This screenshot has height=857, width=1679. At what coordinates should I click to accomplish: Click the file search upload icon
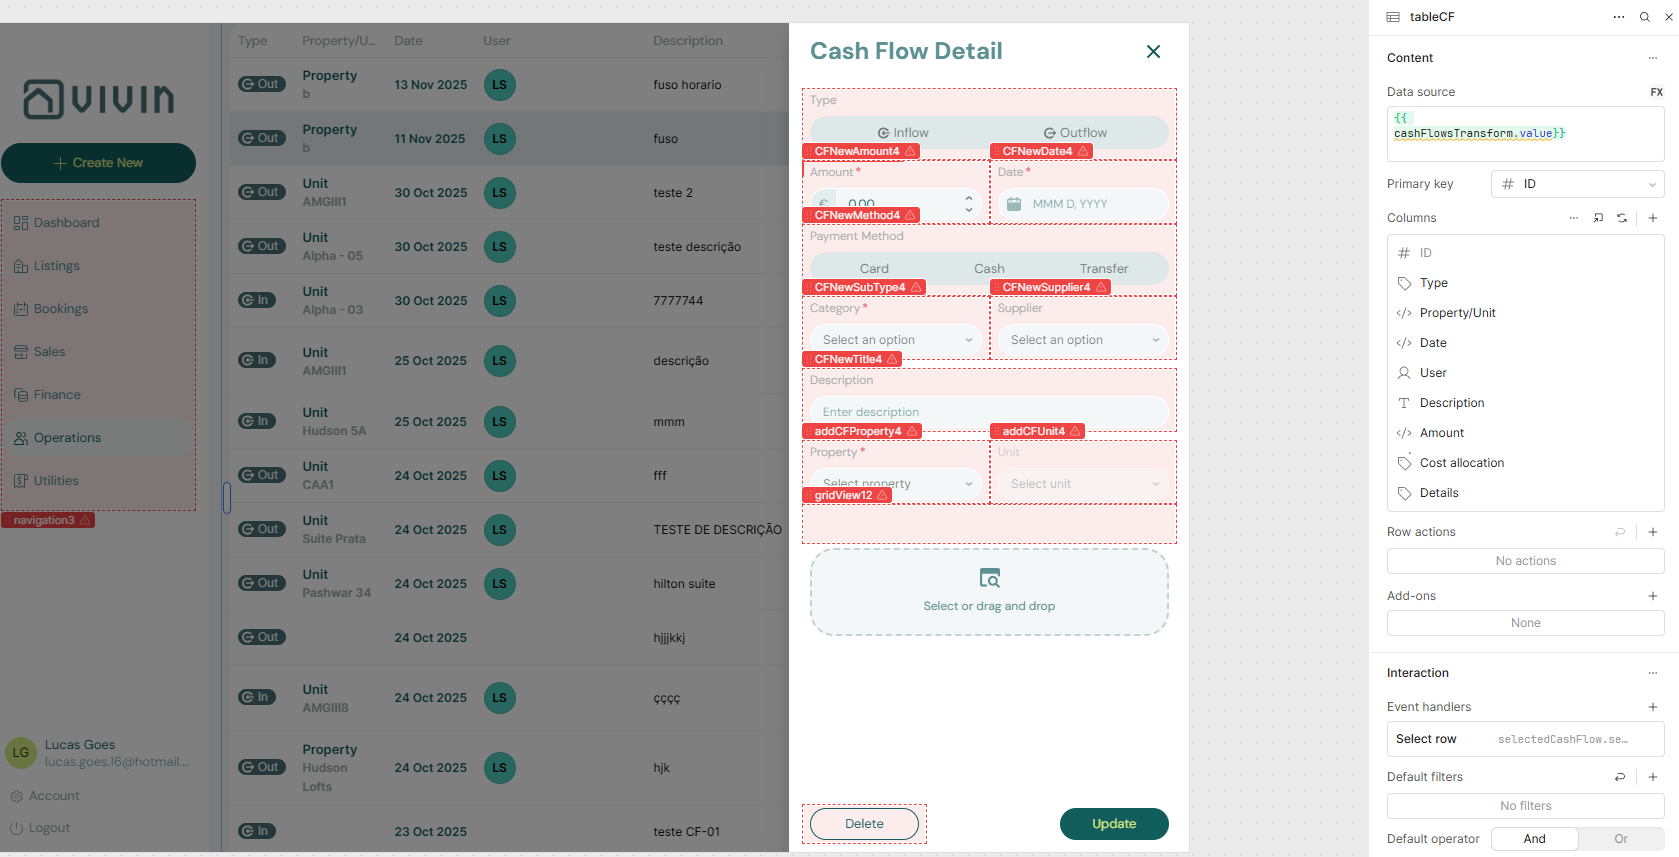pyautogui.click(x=989, y=578)
